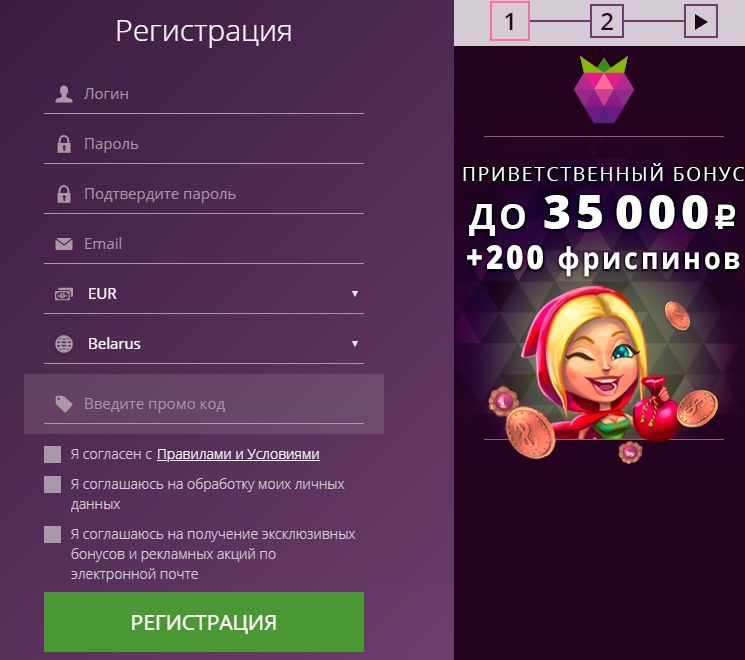Switch to registration step 2

pos(607,21)
